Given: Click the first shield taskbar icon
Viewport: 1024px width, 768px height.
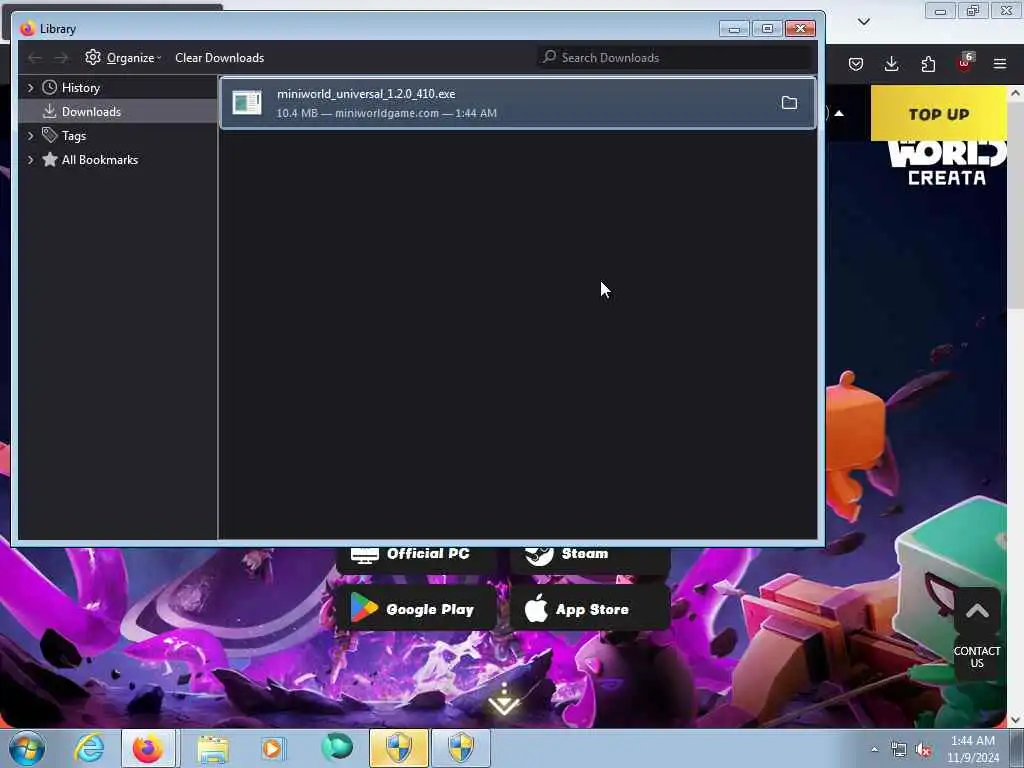Looking at the screenshot, I should click(x=399, y=748).
